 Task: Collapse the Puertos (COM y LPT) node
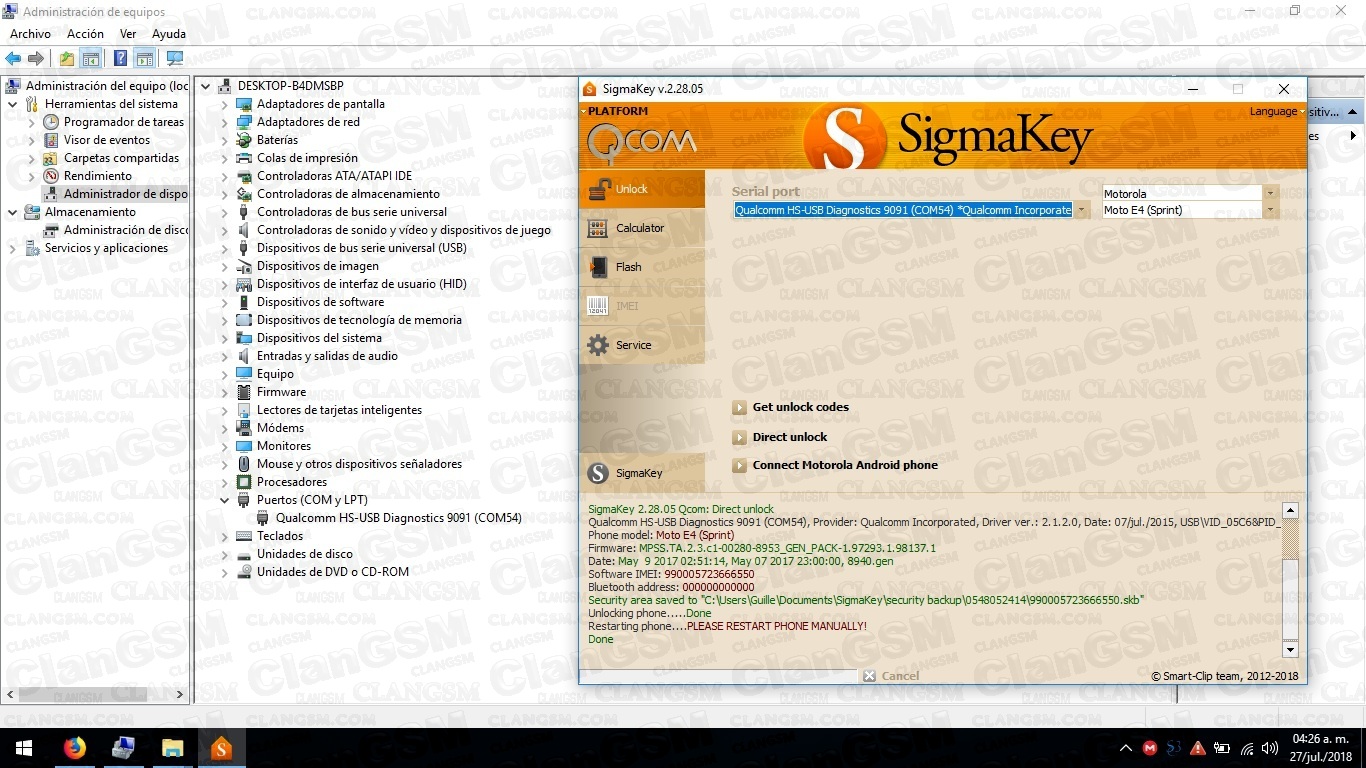[x=225, y=500]
